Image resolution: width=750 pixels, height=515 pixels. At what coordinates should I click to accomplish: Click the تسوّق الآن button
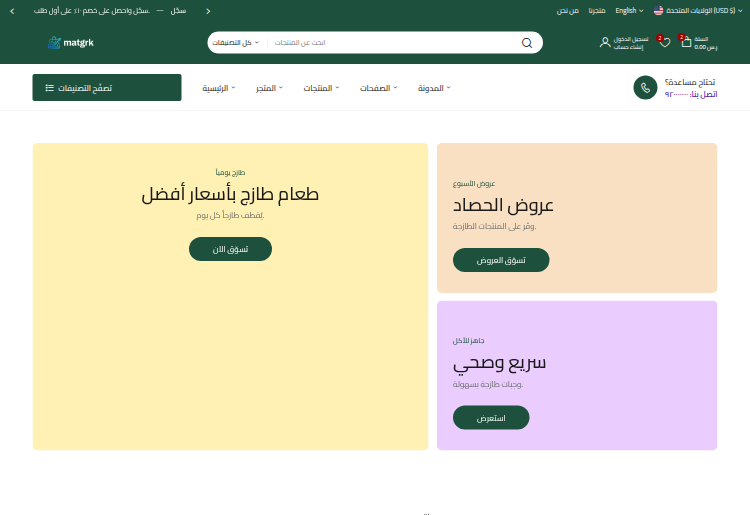pos(230,249)
